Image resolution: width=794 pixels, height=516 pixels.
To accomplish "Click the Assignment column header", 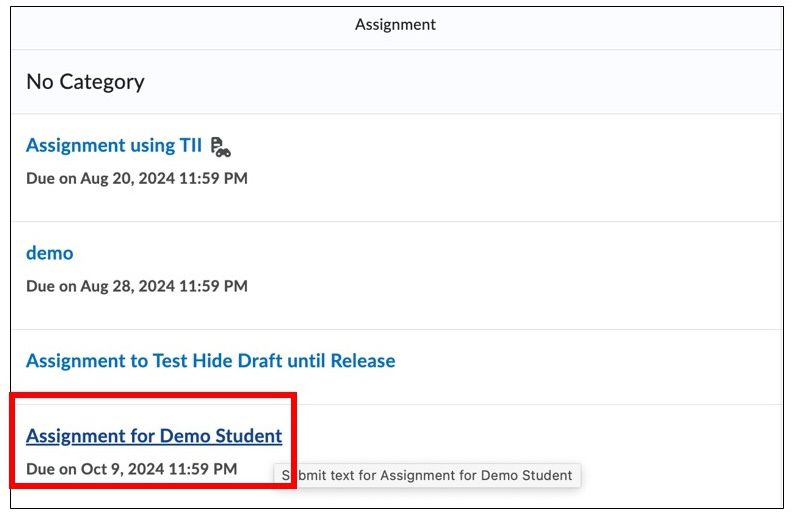I will [x=395, y=24].
